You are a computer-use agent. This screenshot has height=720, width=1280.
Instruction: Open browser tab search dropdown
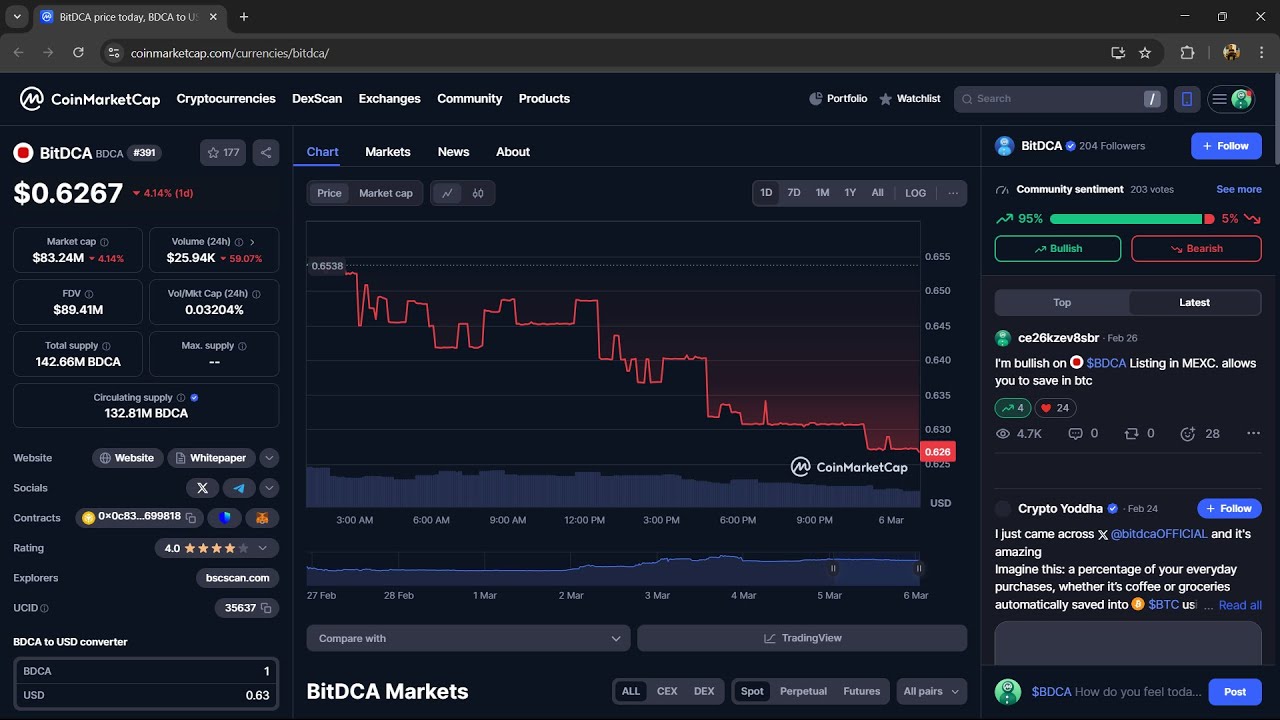(17, 17)
